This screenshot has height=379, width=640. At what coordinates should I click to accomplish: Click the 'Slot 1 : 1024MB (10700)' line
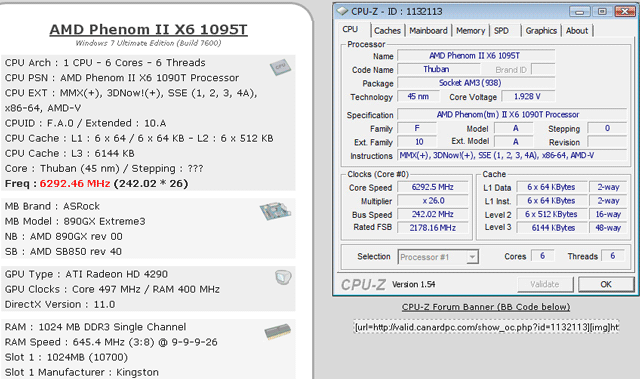(66, 357)
